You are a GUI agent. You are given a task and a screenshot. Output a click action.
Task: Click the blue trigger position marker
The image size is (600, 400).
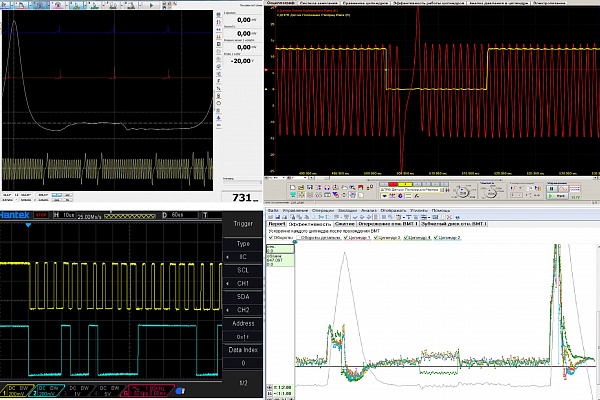click(28, 225)
